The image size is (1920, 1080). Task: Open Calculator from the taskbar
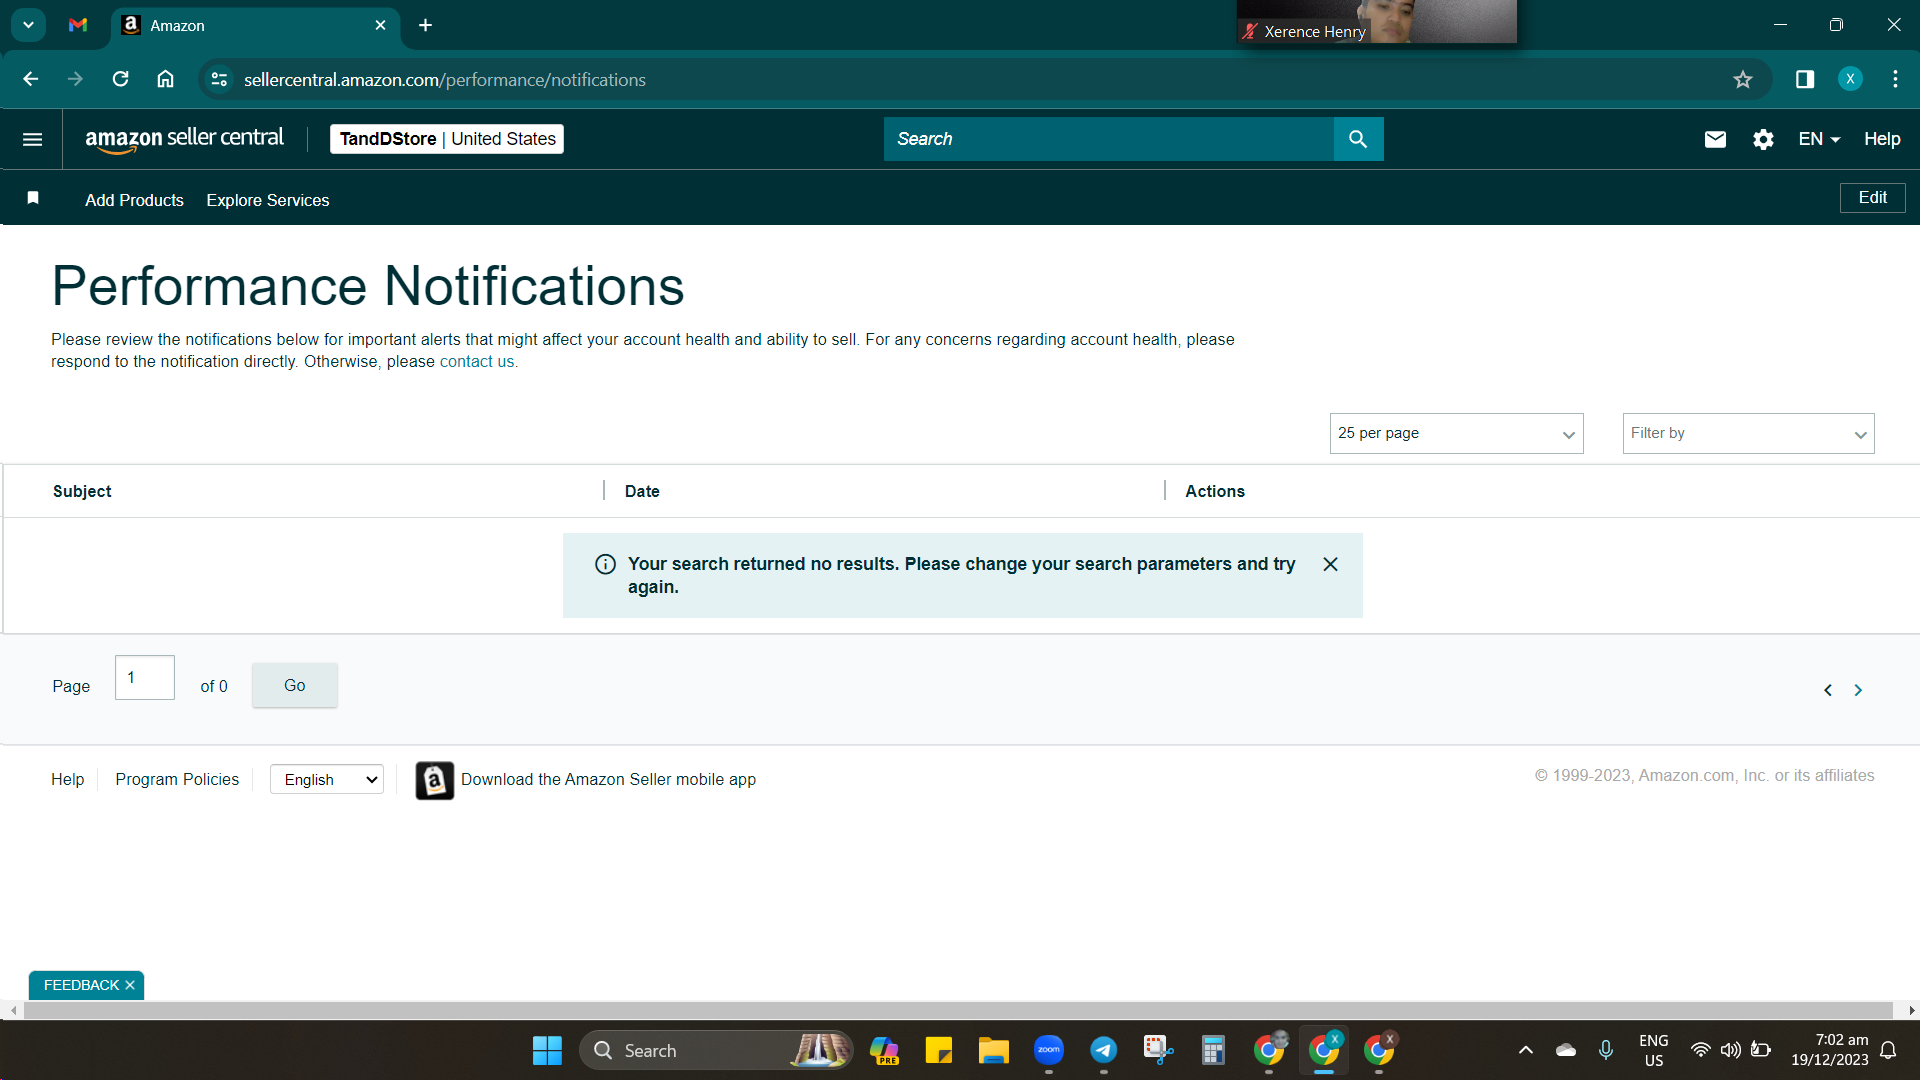tap(1213, 1050)
